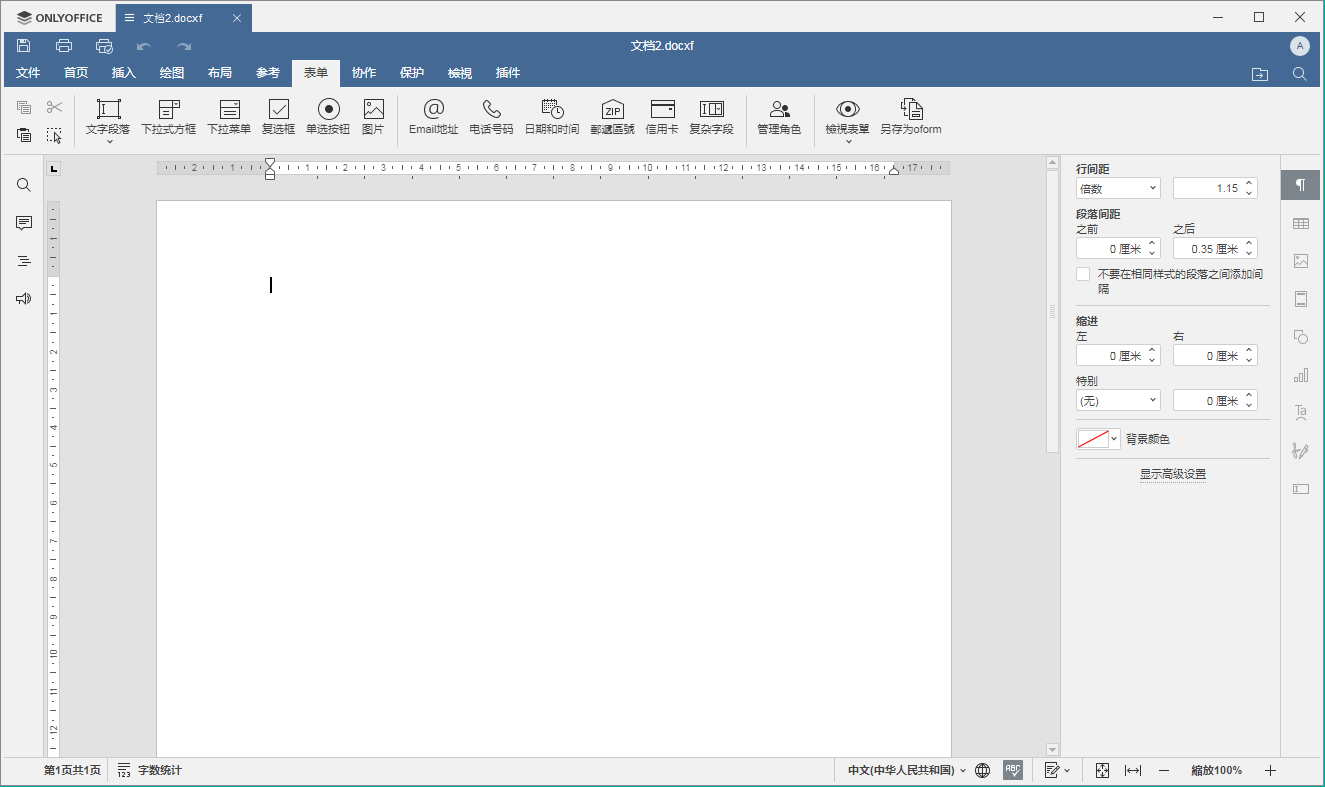Screen dimensions: 1325x787
Task: Insert an Email地址 form field
Action: click(x=433, y=117)
